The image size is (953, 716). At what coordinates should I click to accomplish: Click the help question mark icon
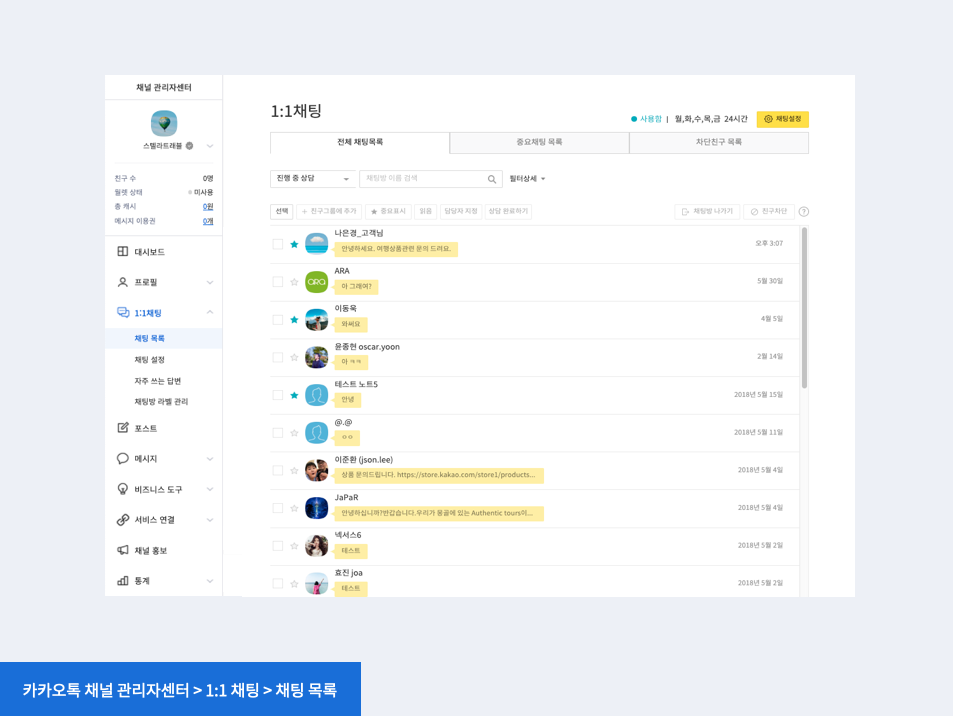tap(803, 212)
